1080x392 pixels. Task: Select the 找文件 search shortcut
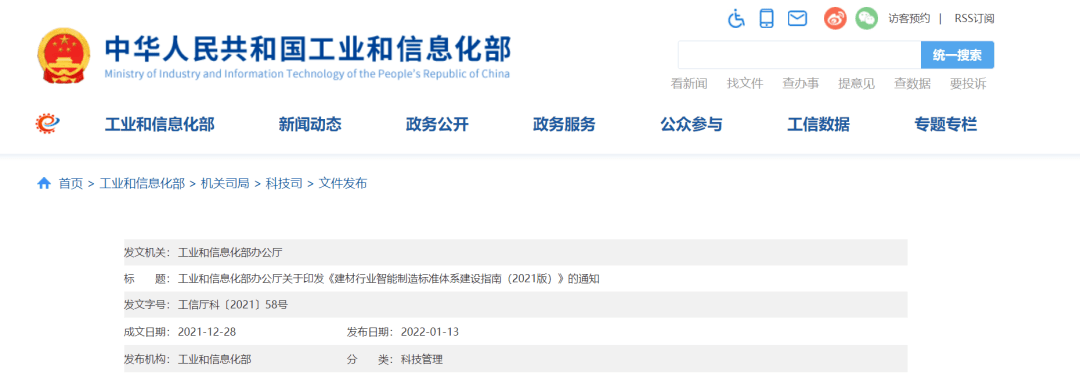(x=745, y=84)
